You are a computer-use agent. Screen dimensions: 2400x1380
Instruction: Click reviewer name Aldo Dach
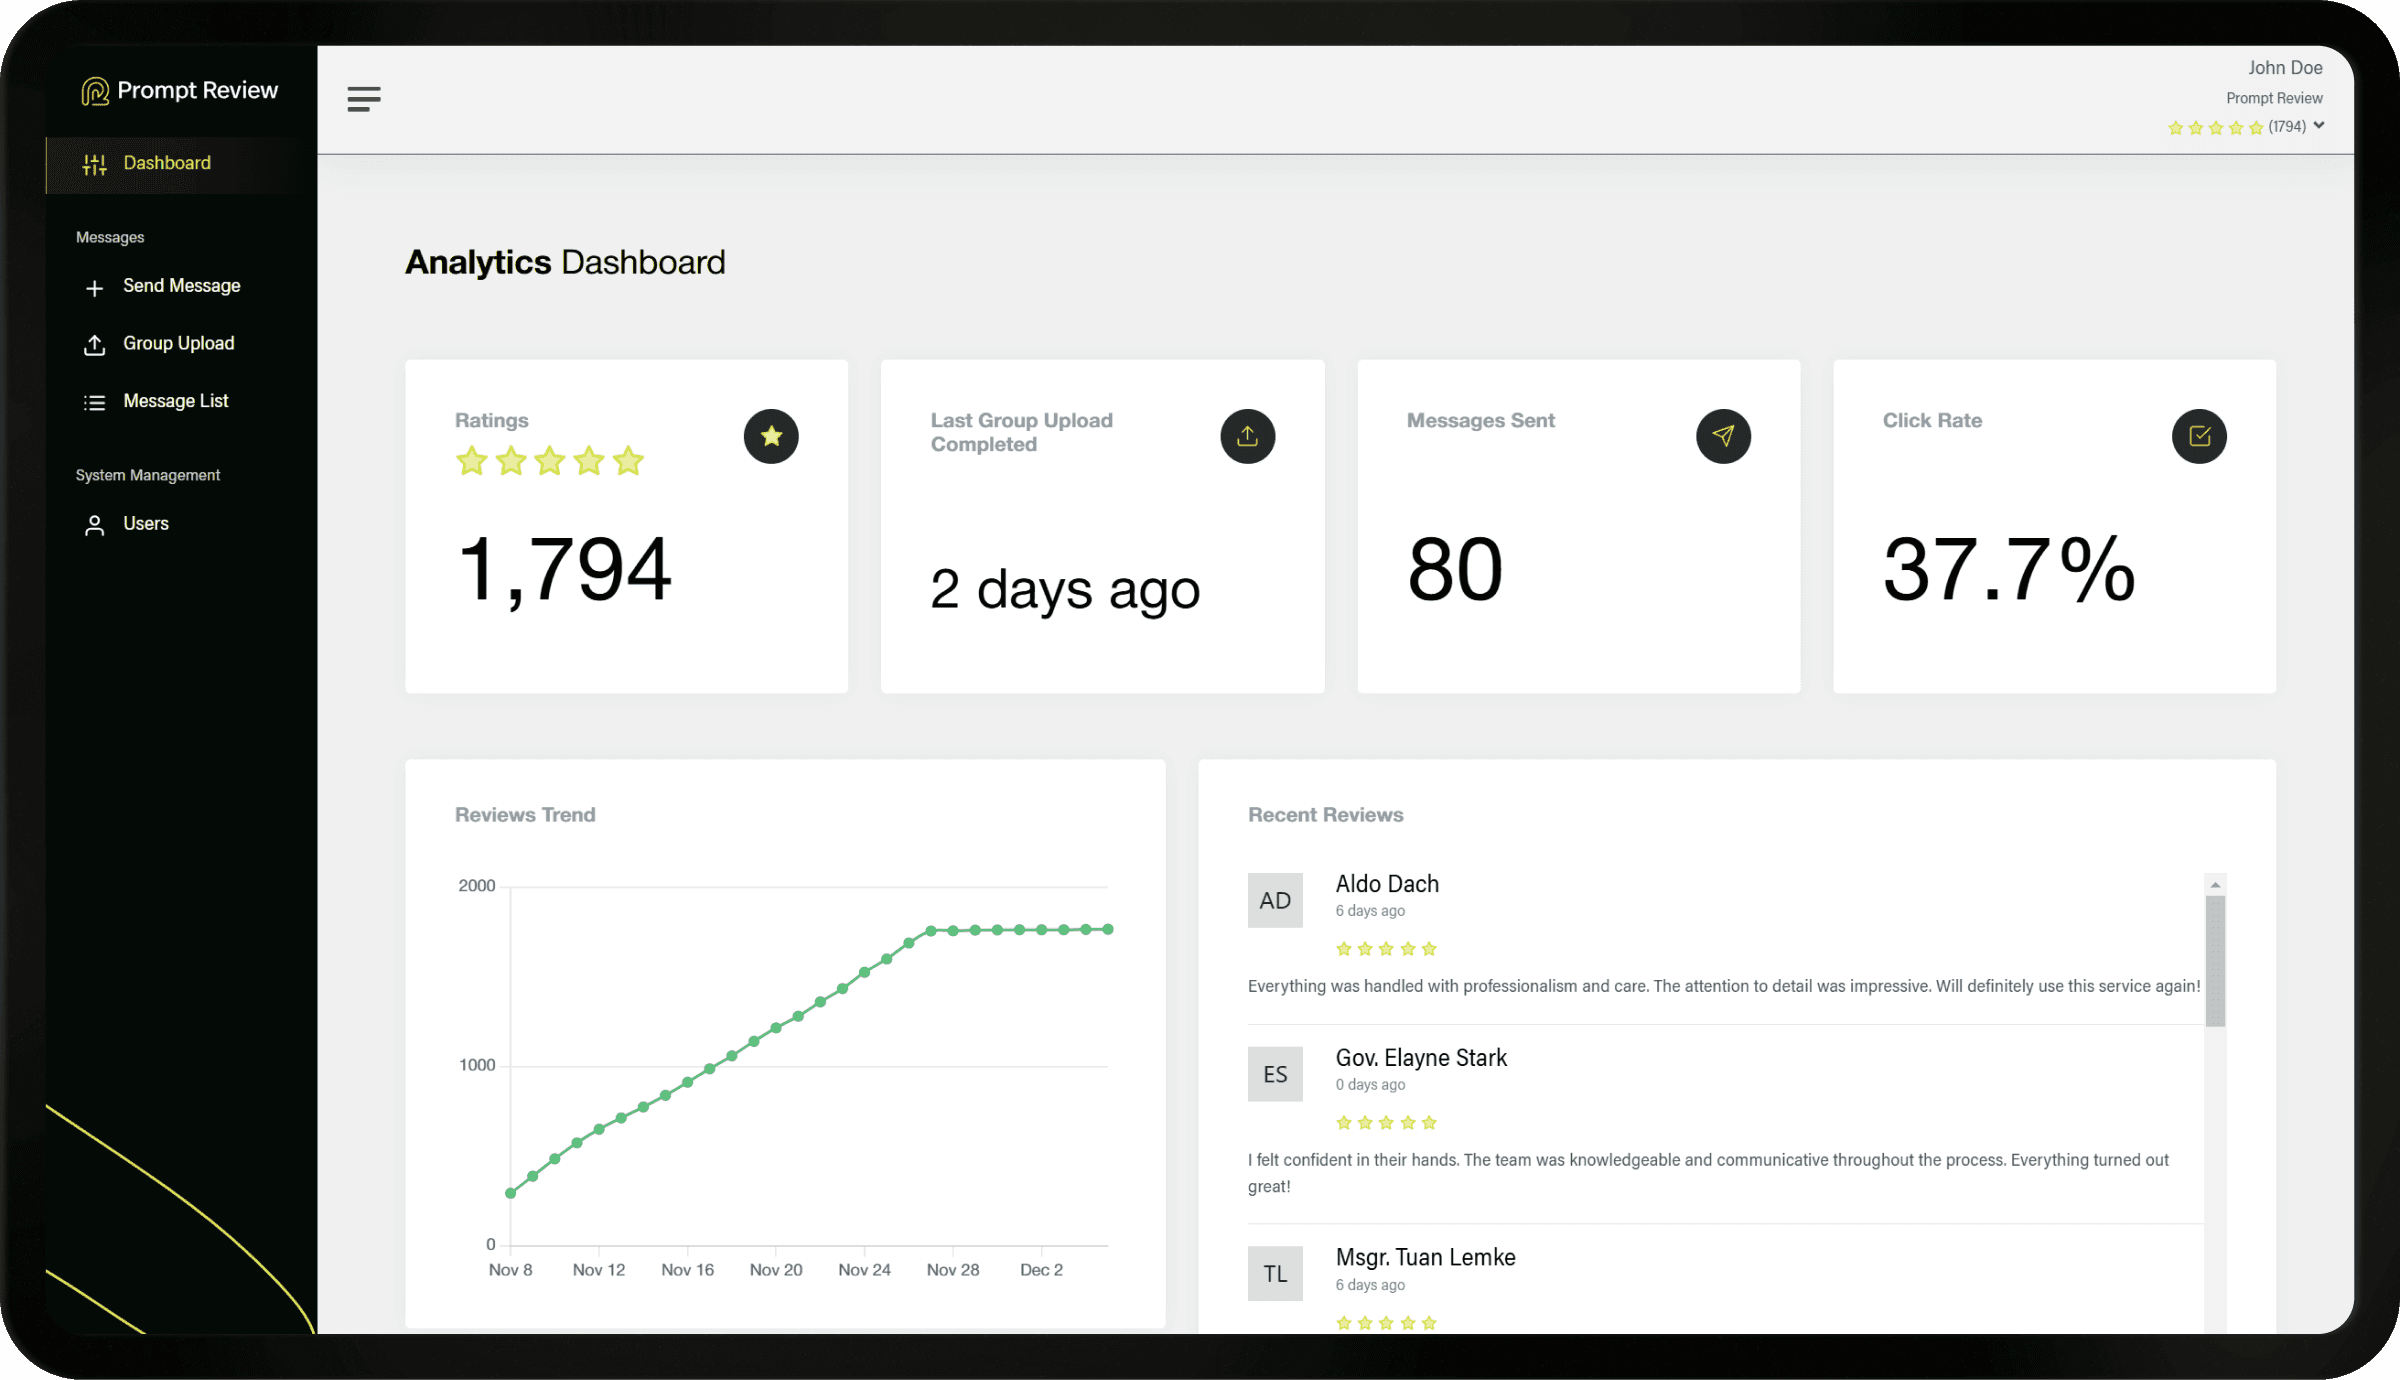pyautogui.click(x=1387, y=884)
